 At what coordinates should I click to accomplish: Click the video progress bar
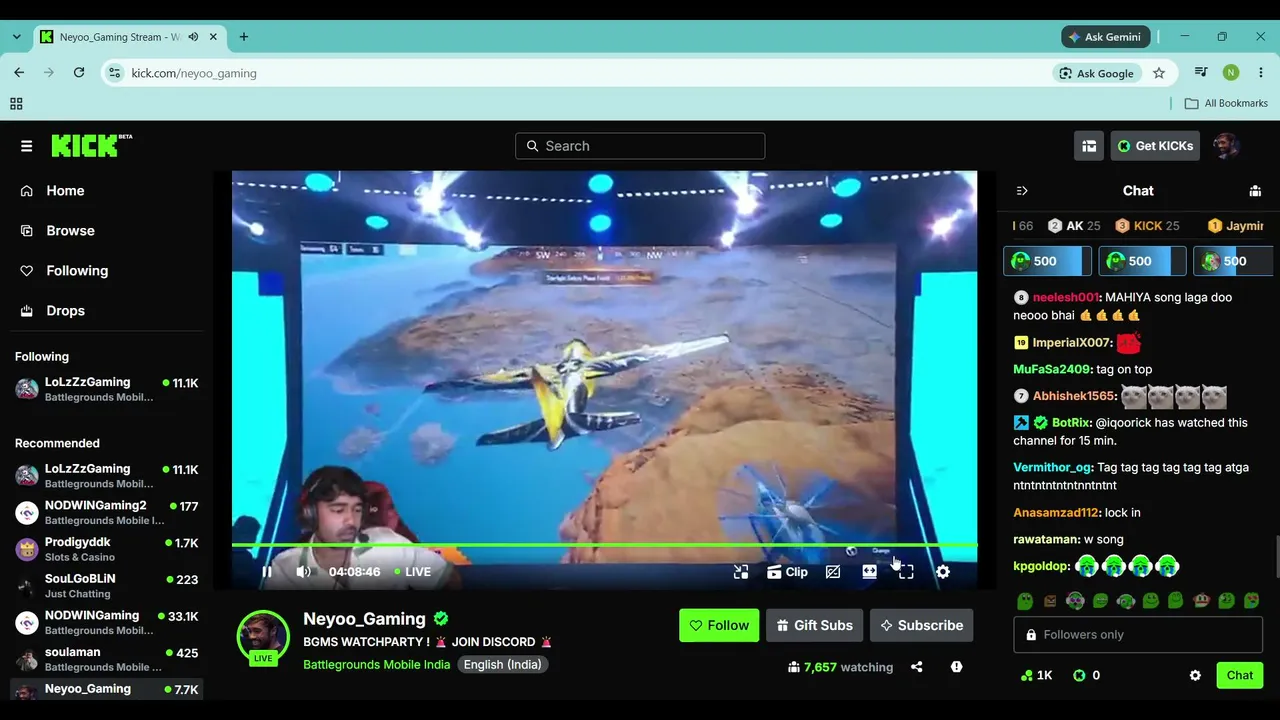pos(604,545)
